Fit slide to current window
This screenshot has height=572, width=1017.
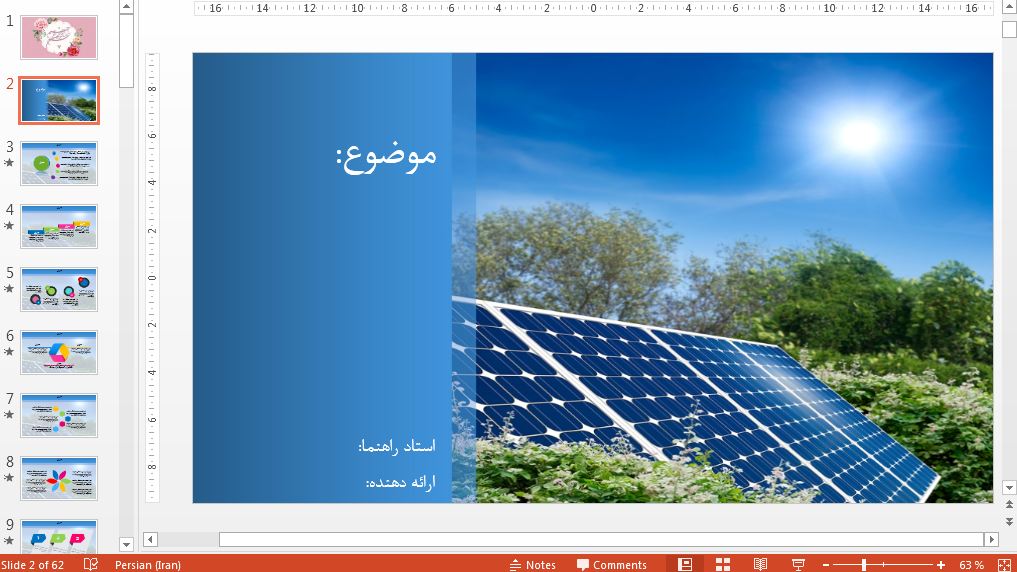pyautogui.click(x=1003, y=564)
